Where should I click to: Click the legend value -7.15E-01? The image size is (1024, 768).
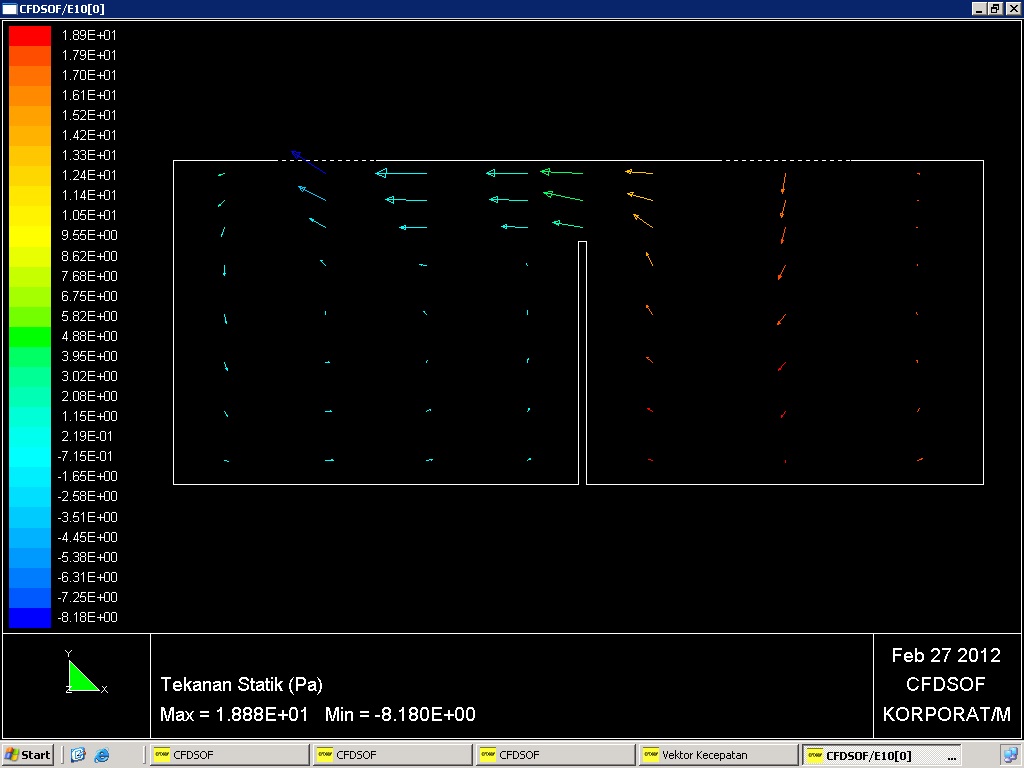(x=85, y=456)
